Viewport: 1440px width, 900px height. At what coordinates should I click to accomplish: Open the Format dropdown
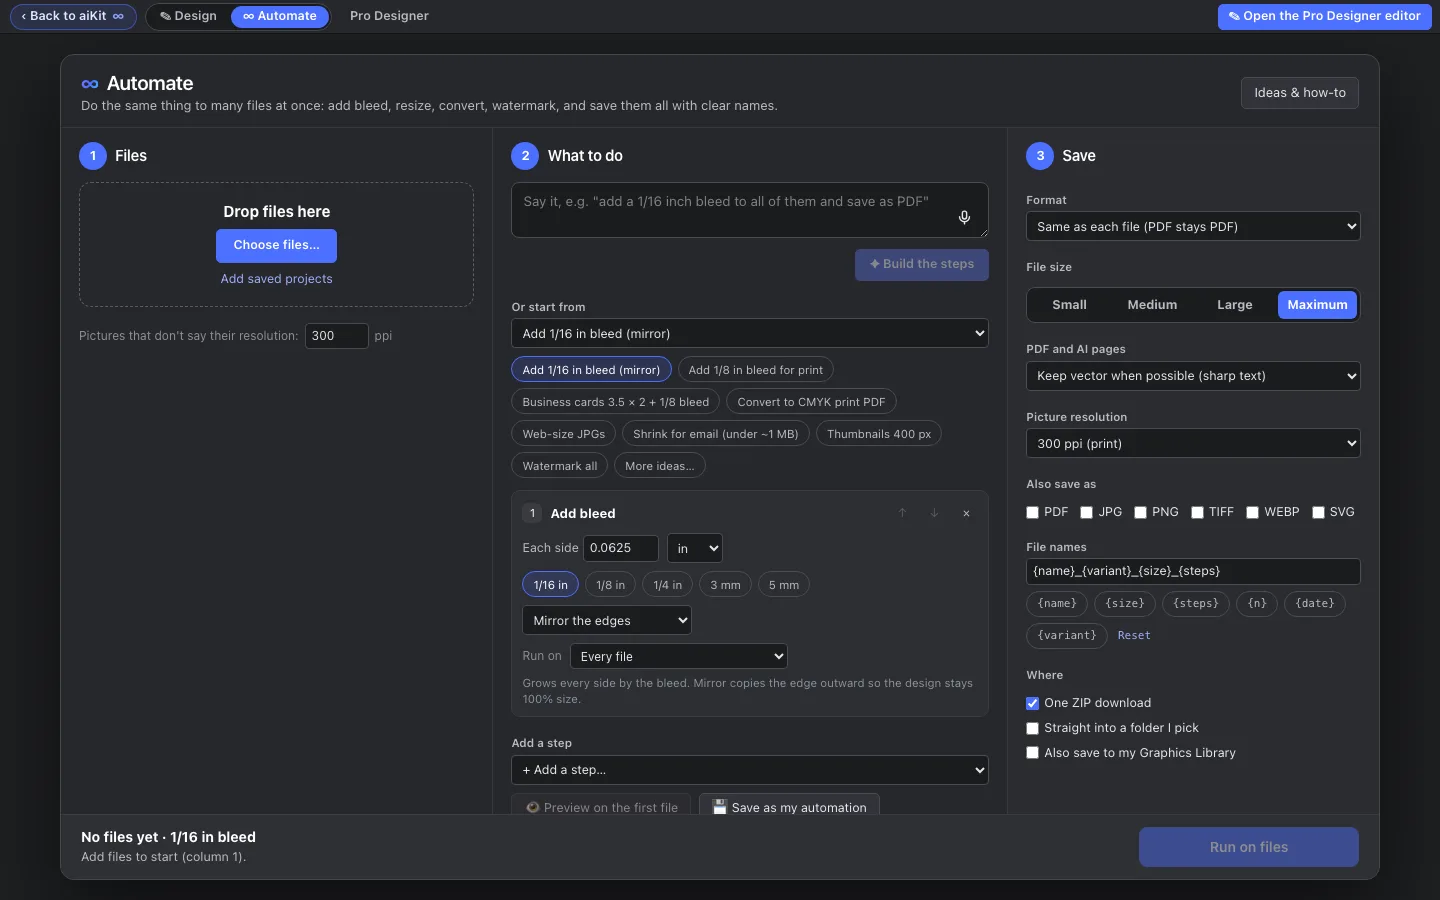point(1193,227)
